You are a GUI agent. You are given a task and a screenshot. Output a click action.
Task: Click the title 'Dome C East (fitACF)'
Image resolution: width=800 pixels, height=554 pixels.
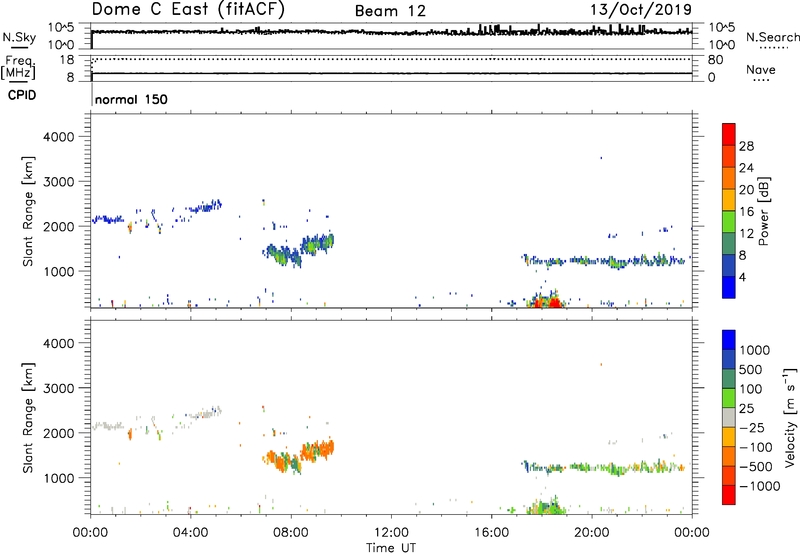pyautogui.click(x=188, y=9)
